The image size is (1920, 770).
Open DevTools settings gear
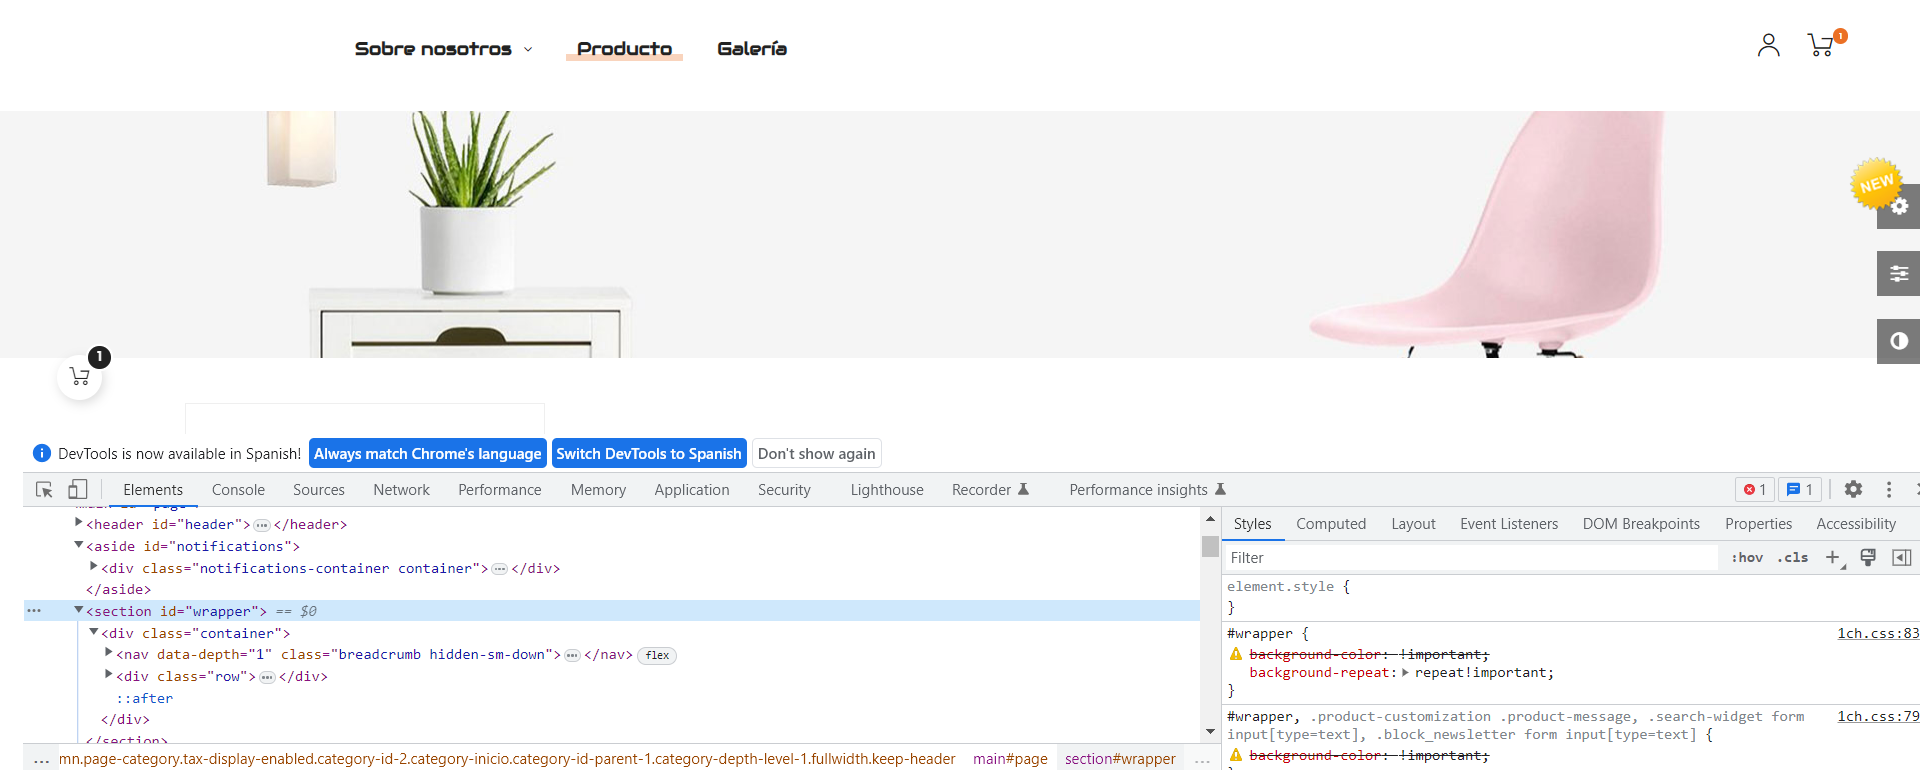click(x=1853, y=490)
